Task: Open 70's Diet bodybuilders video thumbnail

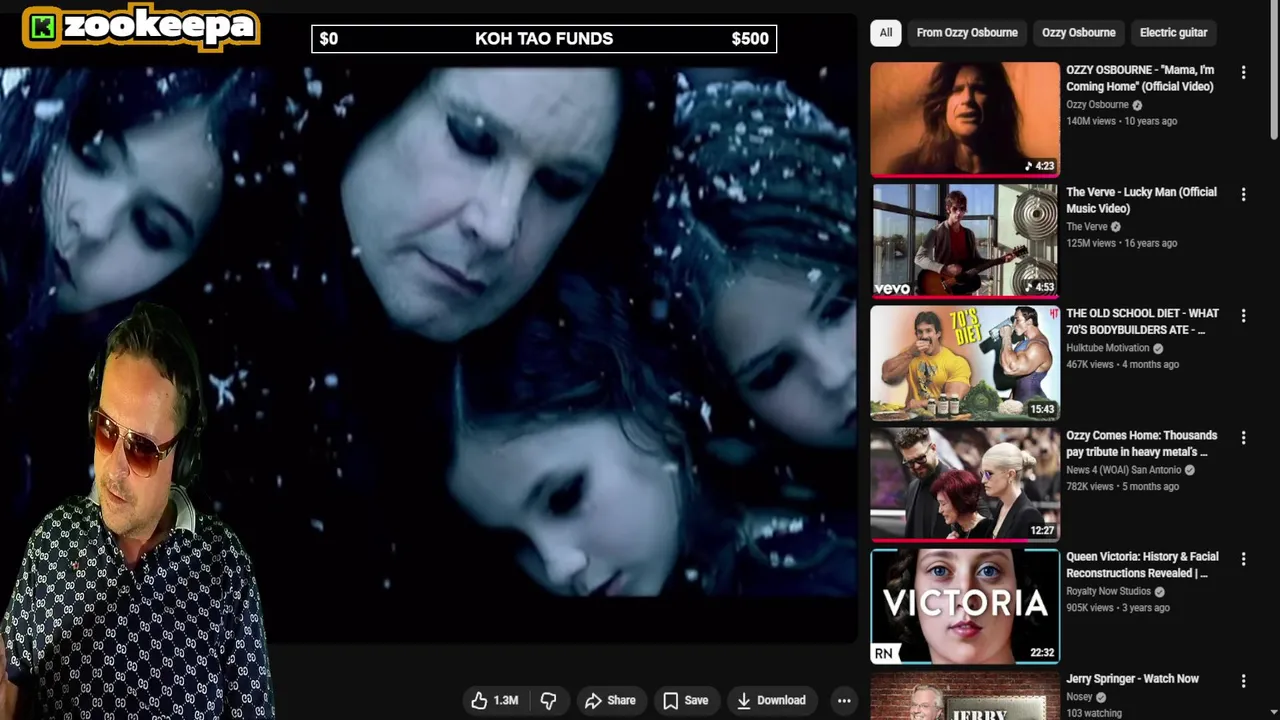Action: pos(965,363)
